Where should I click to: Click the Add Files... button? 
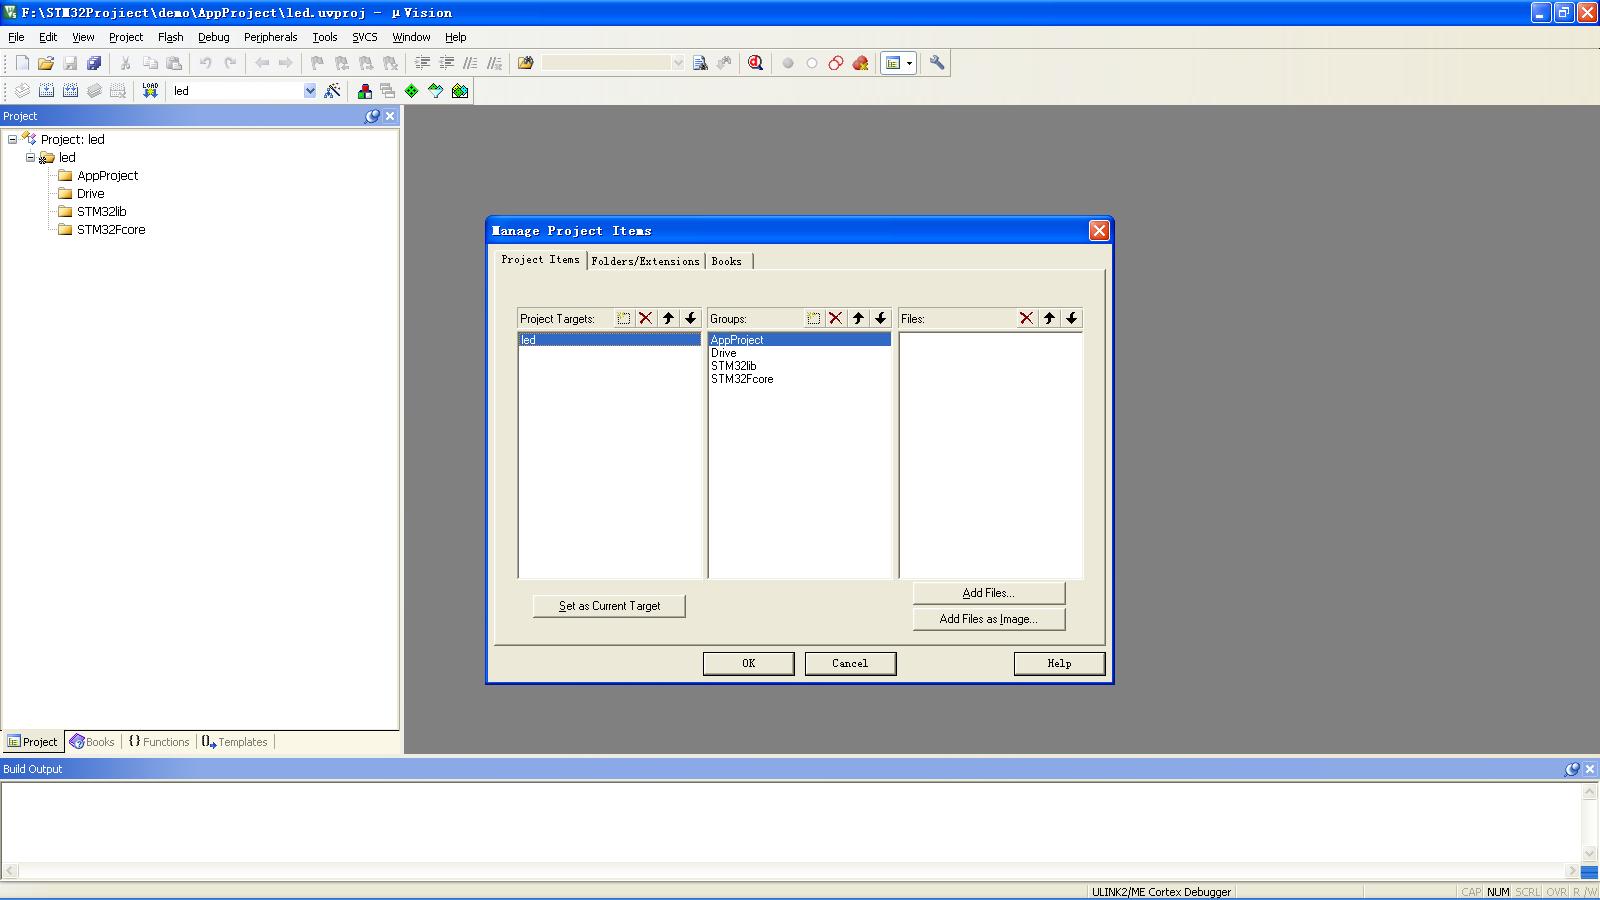989,593
